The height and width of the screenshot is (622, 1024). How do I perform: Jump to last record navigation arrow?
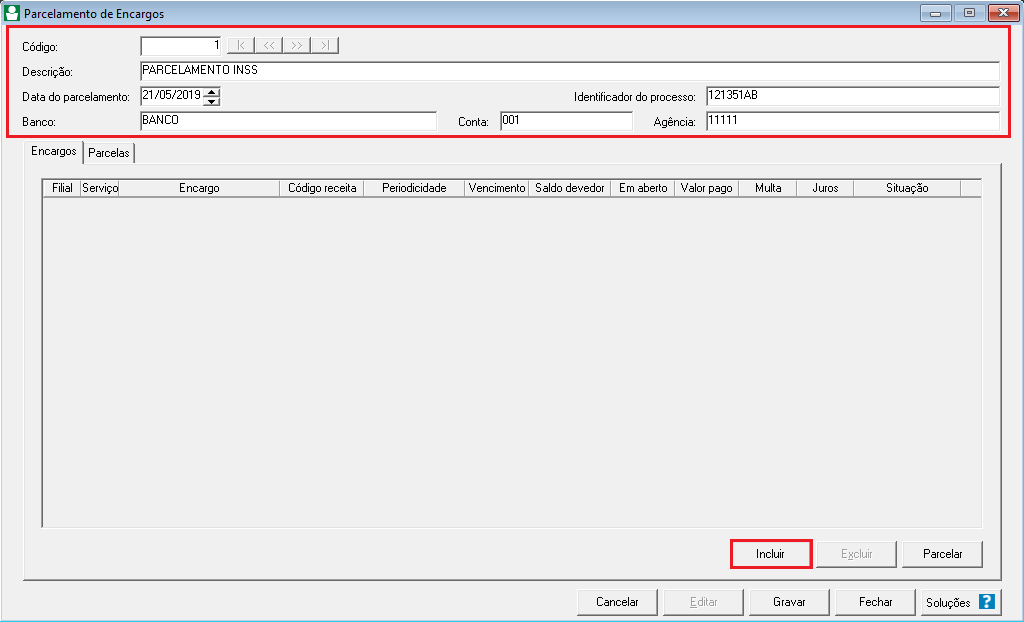(x=325, y=45)
